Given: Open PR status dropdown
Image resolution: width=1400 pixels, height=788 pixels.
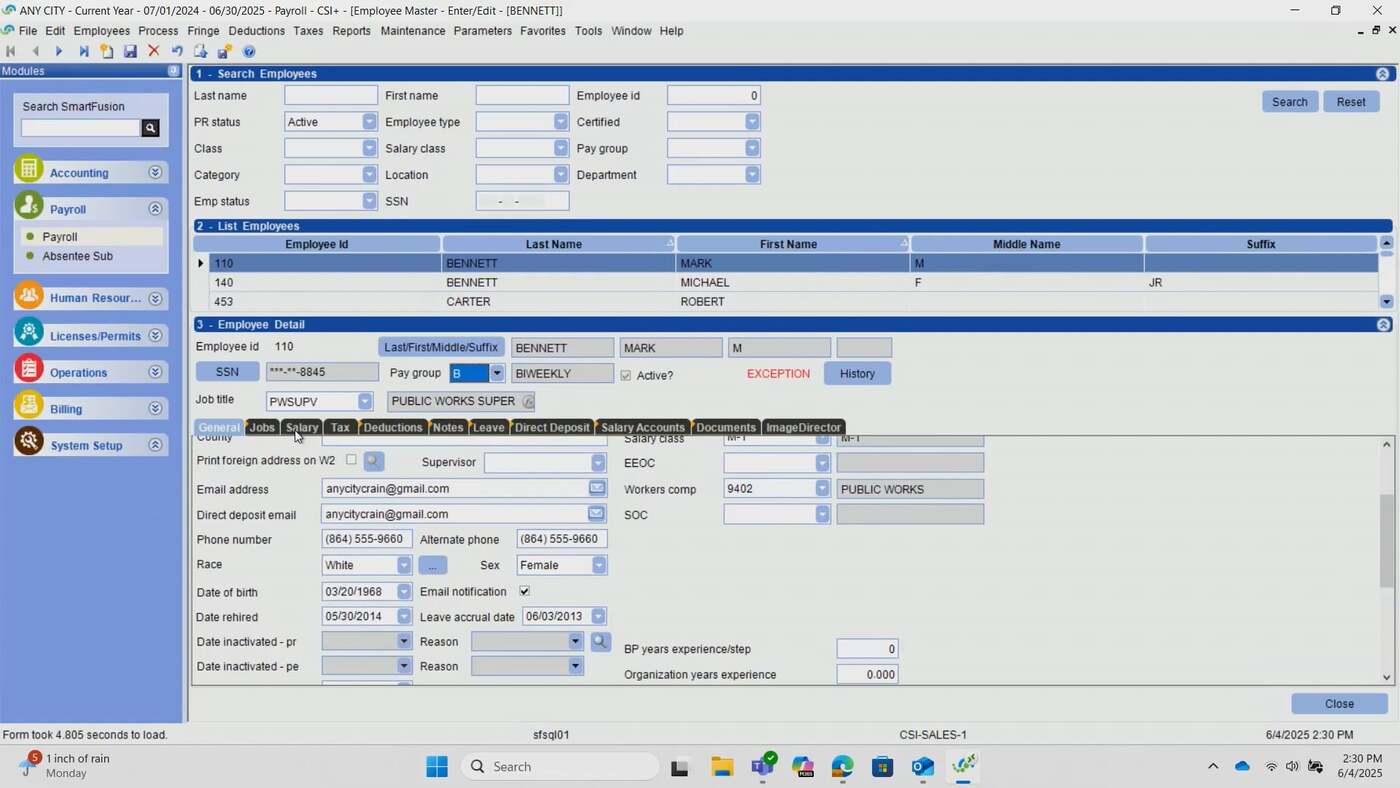Looking at the screenshot, I should click(x=369, y=122).
